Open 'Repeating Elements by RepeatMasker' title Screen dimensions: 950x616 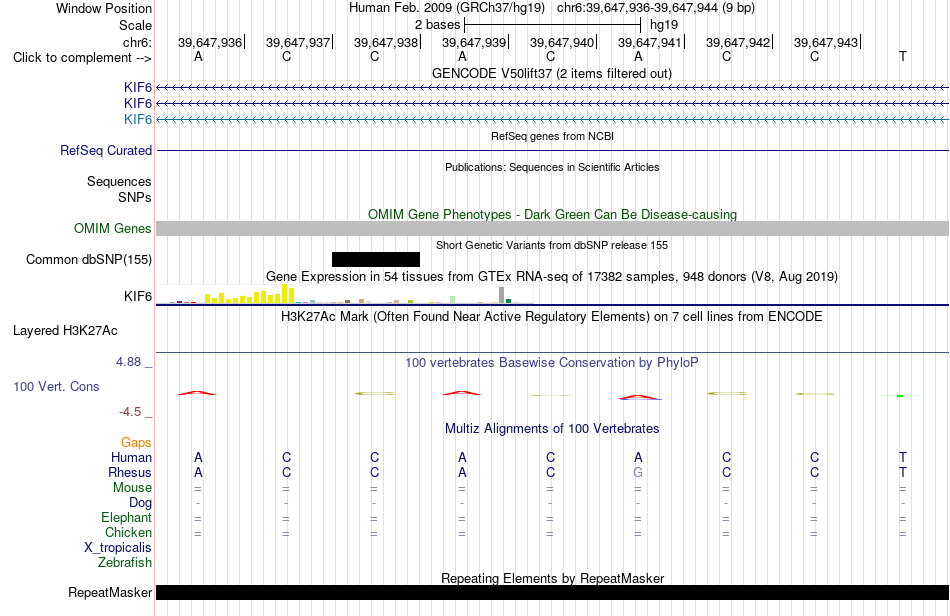[x=552, y=578]
